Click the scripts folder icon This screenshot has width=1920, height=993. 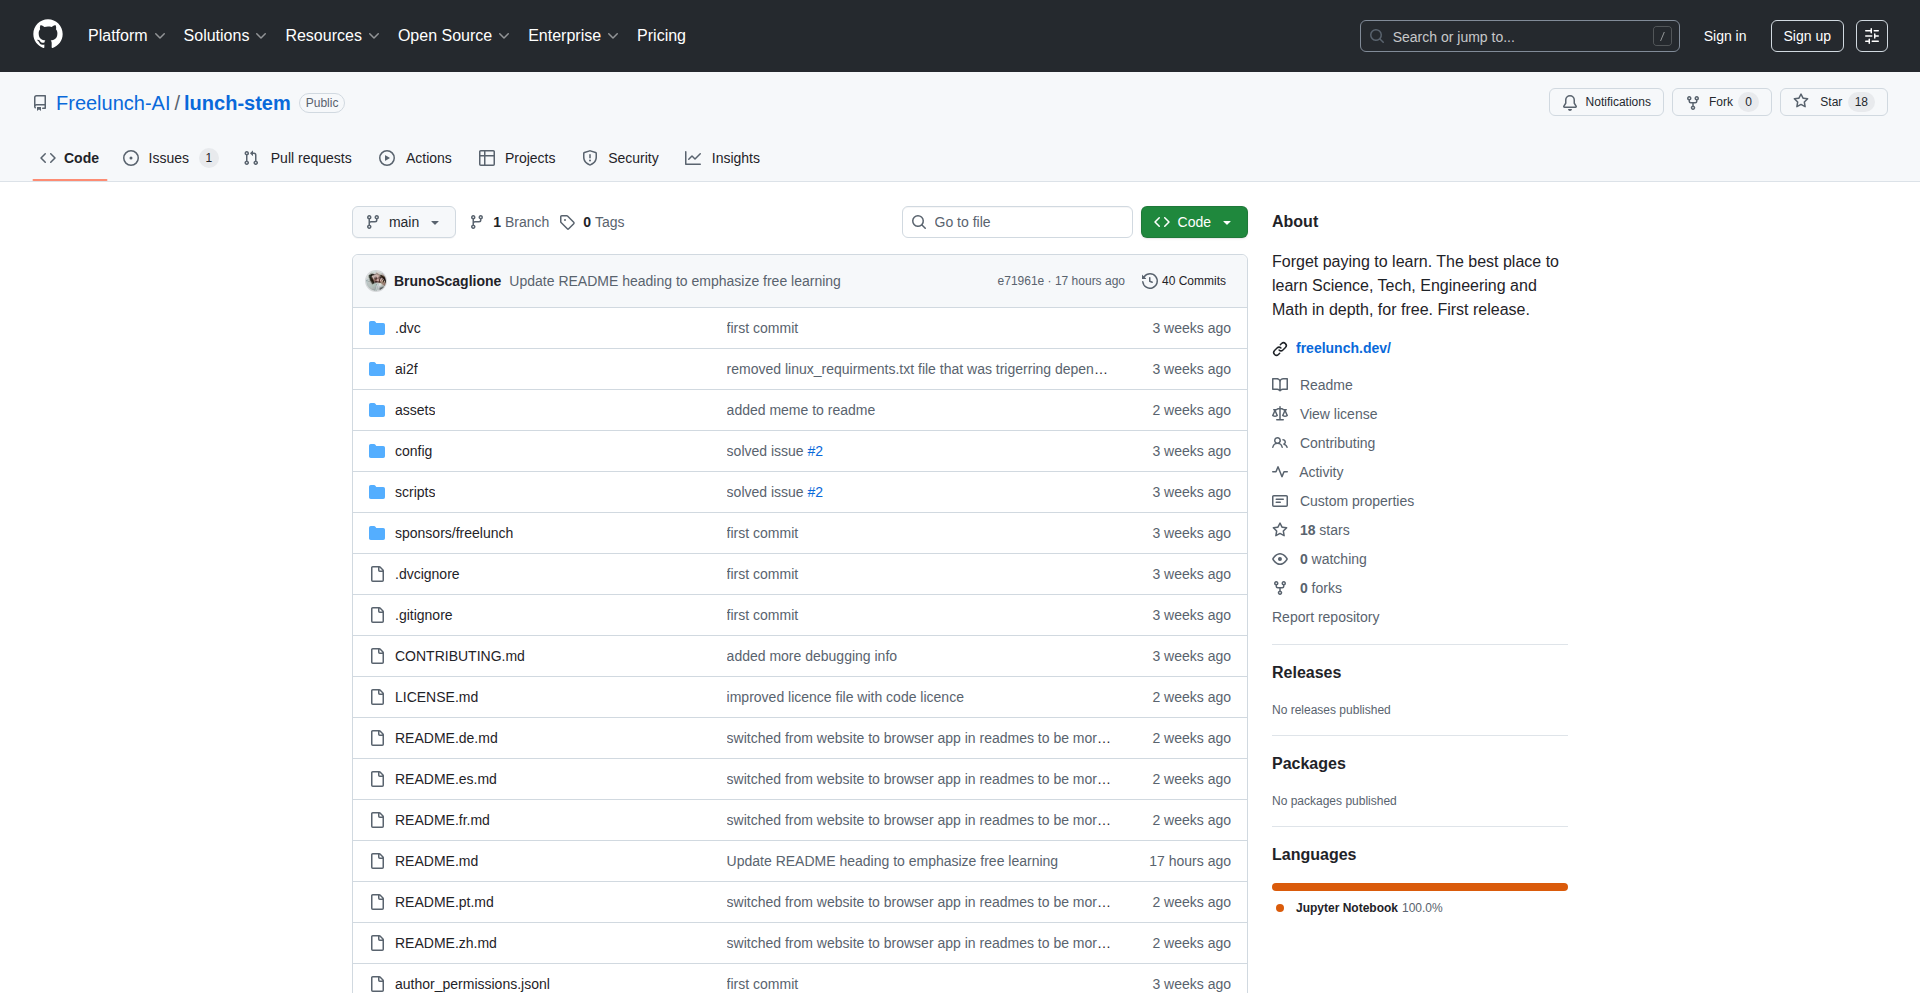[x=377, y=492]
